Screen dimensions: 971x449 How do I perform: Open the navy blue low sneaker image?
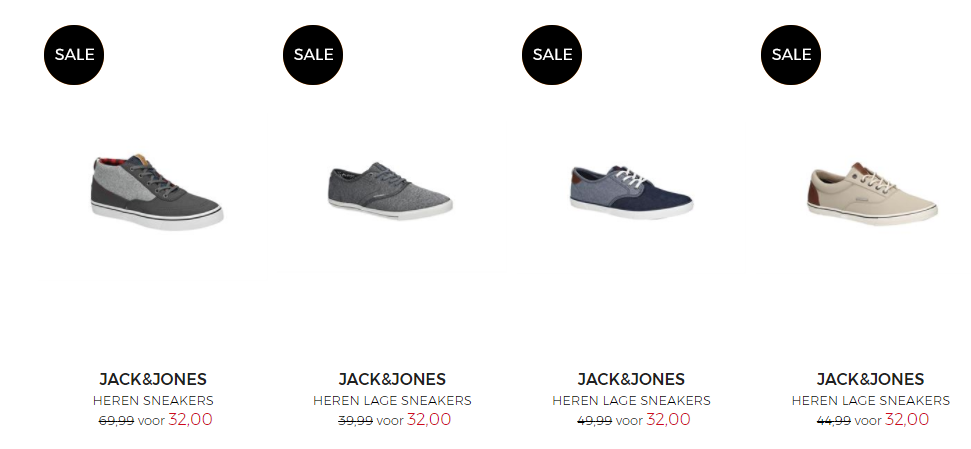(x=631, y=191)
